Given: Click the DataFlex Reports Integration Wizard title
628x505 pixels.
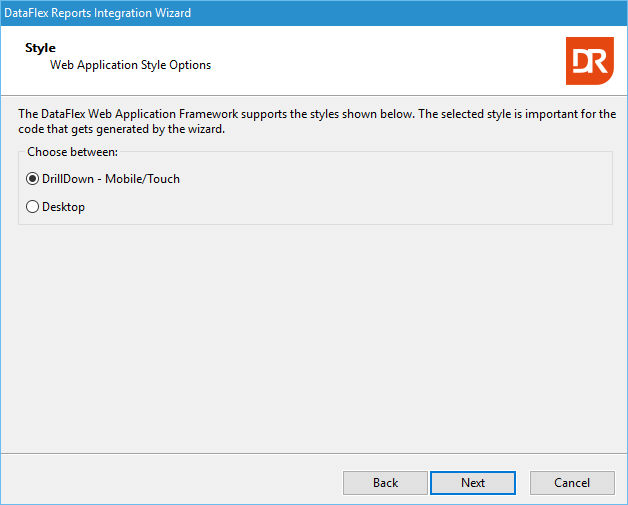Looking at the screenshot, I should 97,13.
